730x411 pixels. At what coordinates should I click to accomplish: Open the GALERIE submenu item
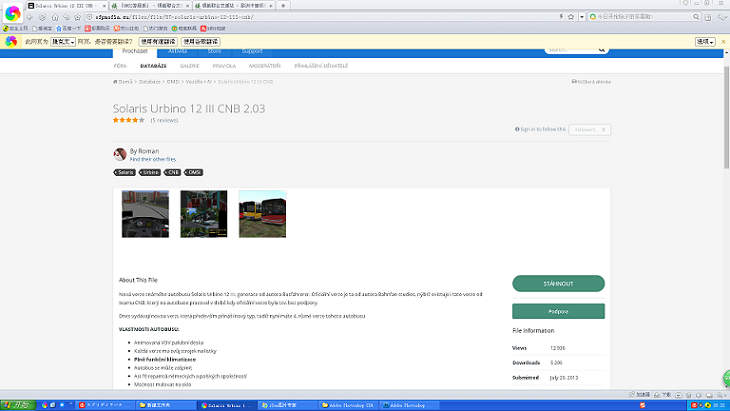click(x=189, y=66)
